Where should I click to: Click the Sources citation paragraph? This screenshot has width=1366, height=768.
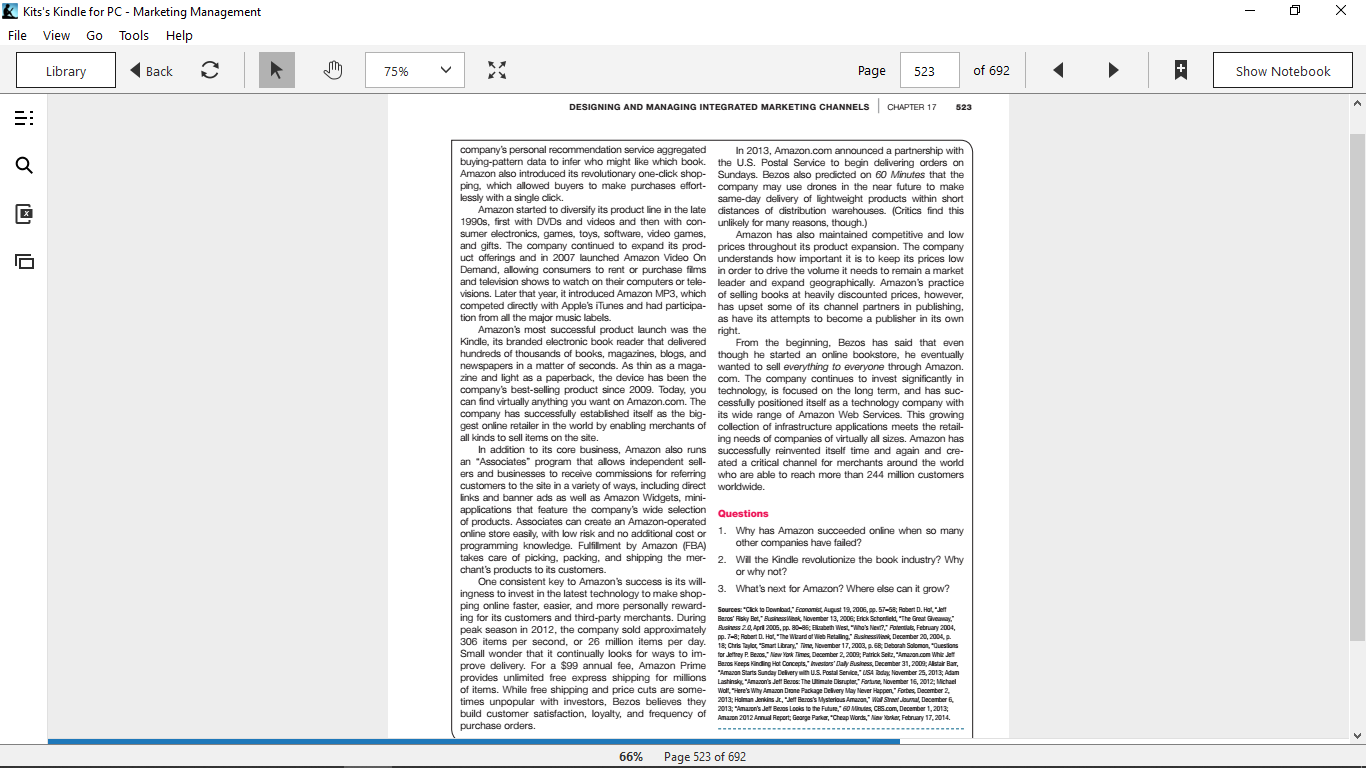pos(840,663)
